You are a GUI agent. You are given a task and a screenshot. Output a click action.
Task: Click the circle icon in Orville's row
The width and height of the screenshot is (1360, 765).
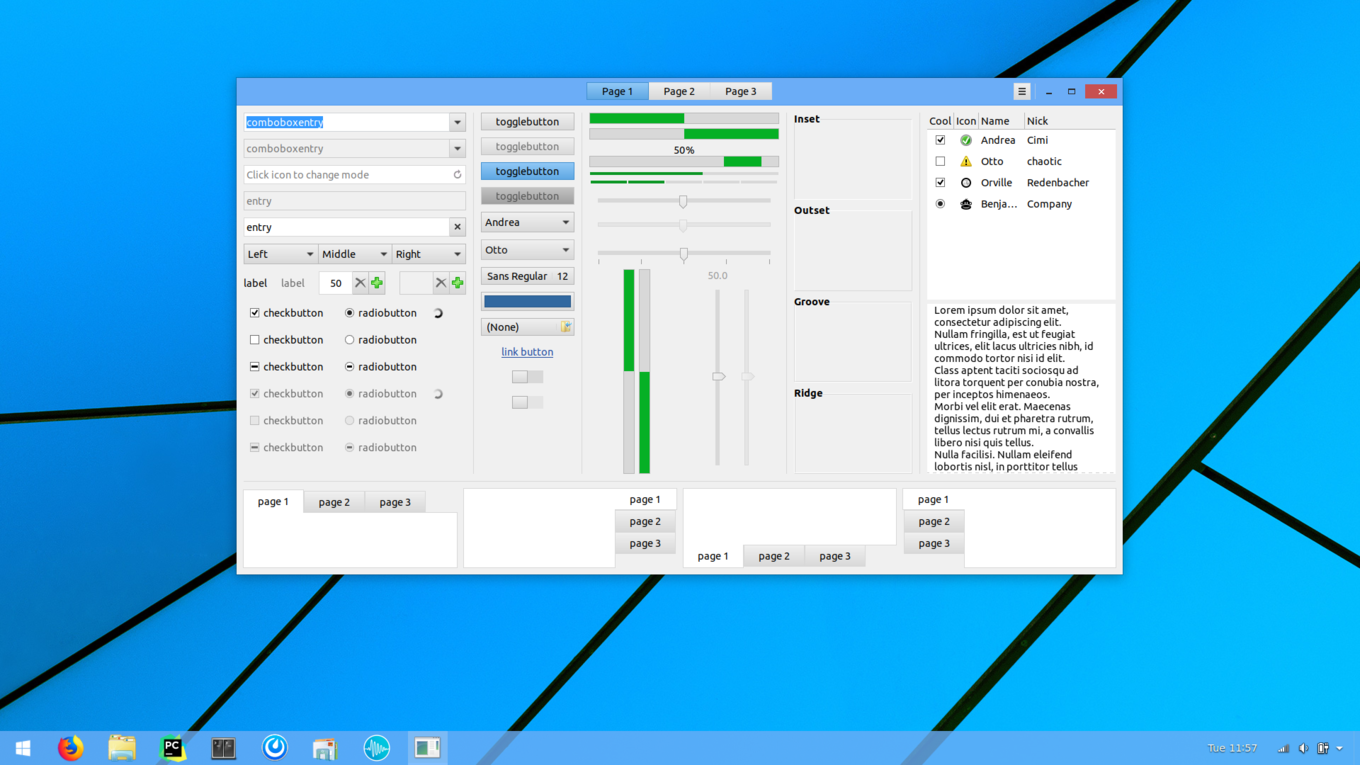(966, 183)
